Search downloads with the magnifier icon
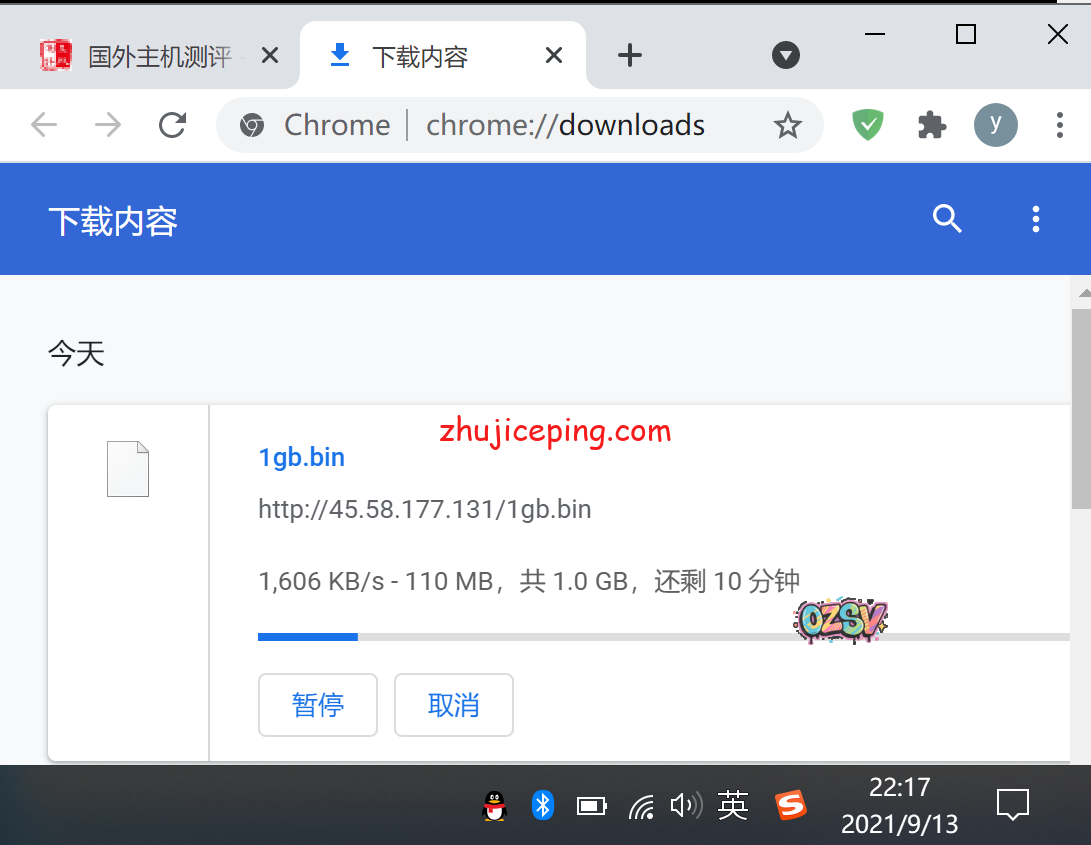The width and height of the screenshot is (1091, 845). (x=946, y=219)
